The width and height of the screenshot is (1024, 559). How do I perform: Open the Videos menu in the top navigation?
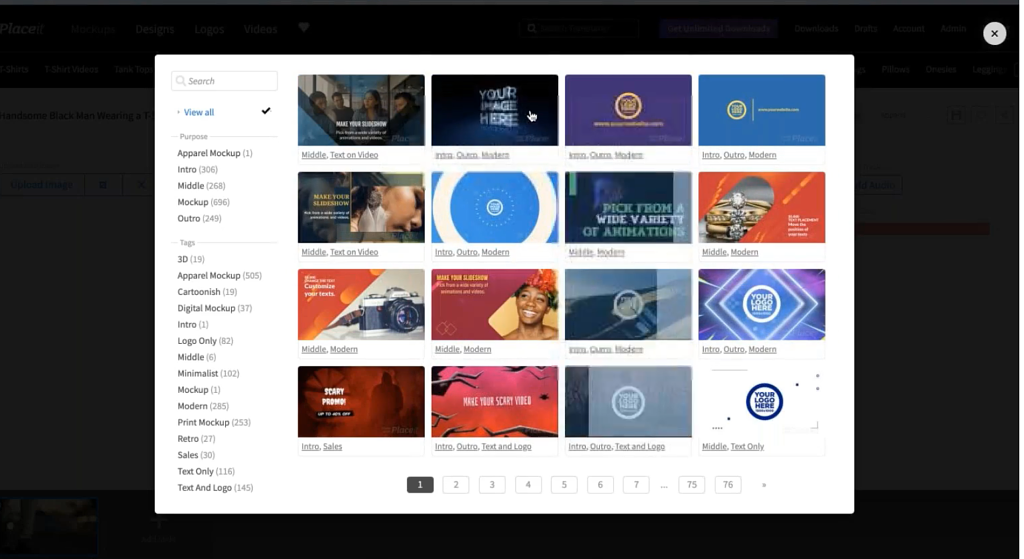pos(260,29)
